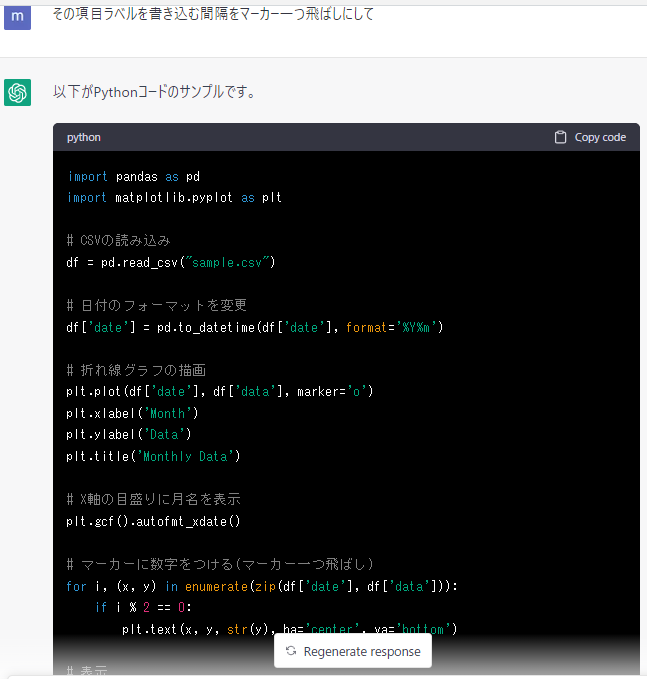
Task: Click the clipboard icon beside Copy code
Action: pos(560,137)
